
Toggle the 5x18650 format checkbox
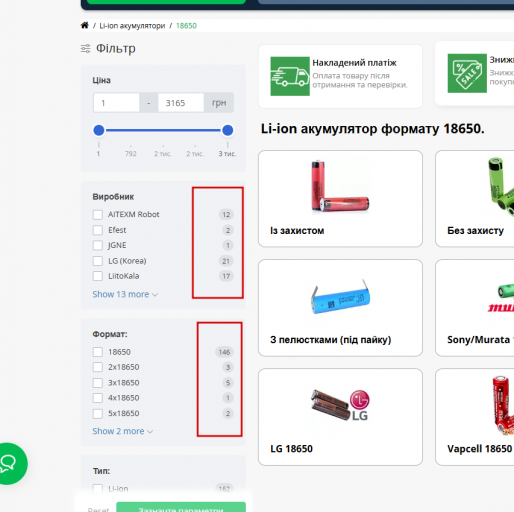coord(98,413)
